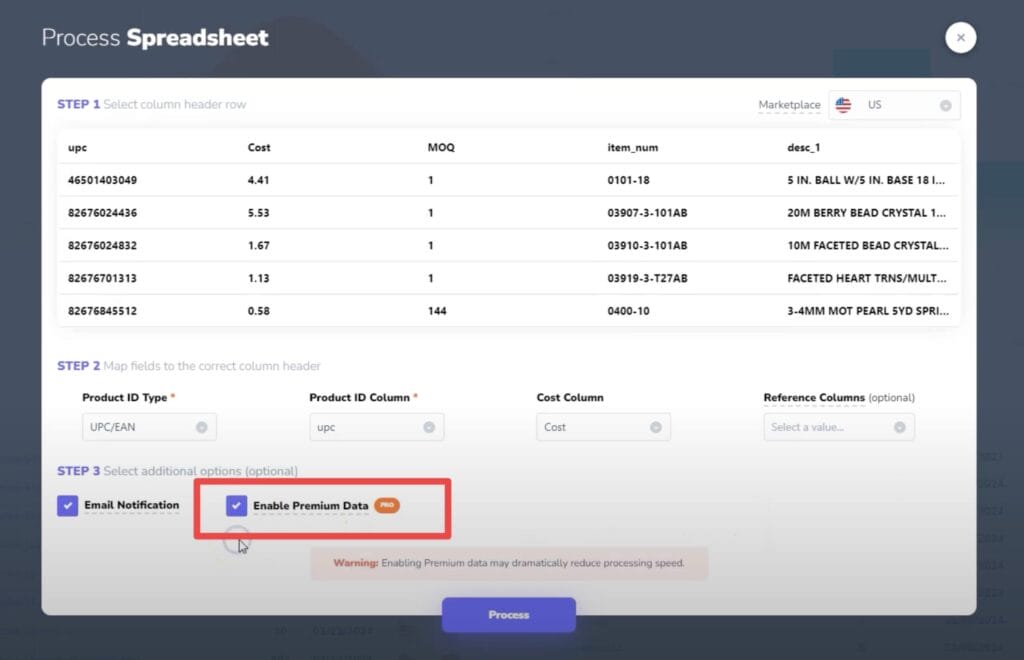
Task: Click the X icon to close the dialog
Action: pos(960,37)
